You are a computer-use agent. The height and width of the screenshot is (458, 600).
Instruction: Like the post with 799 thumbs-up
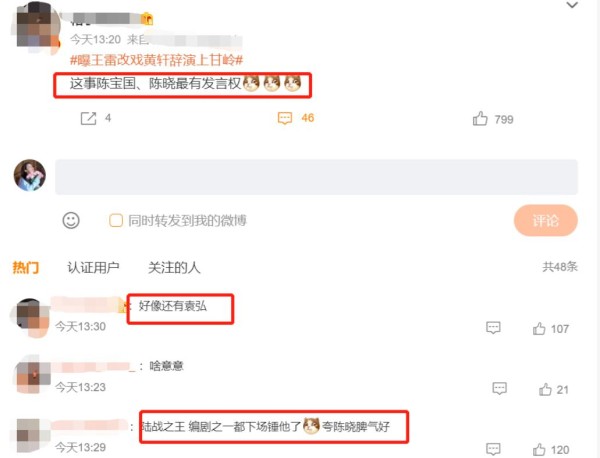[480, 119]
